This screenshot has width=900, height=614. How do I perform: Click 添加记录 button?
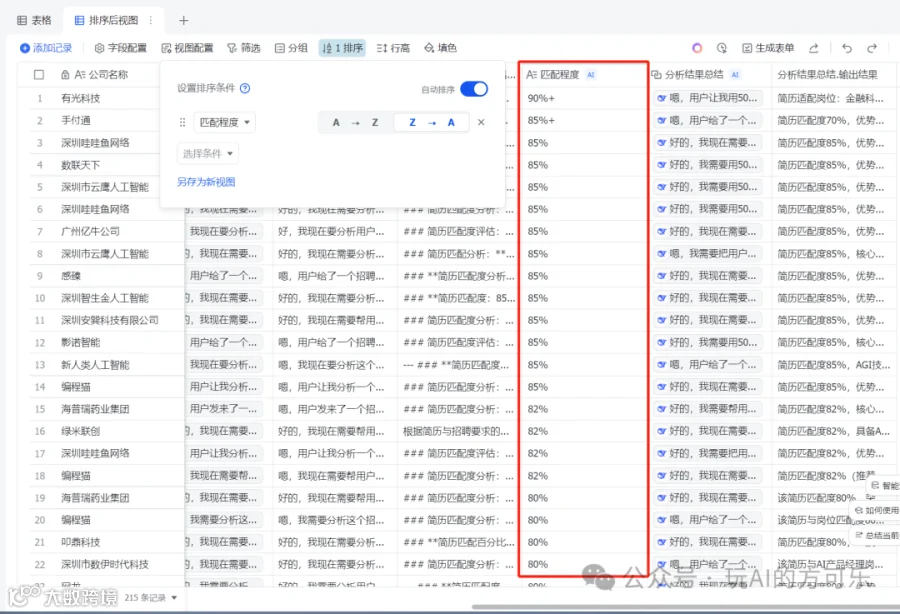[46, 48]
